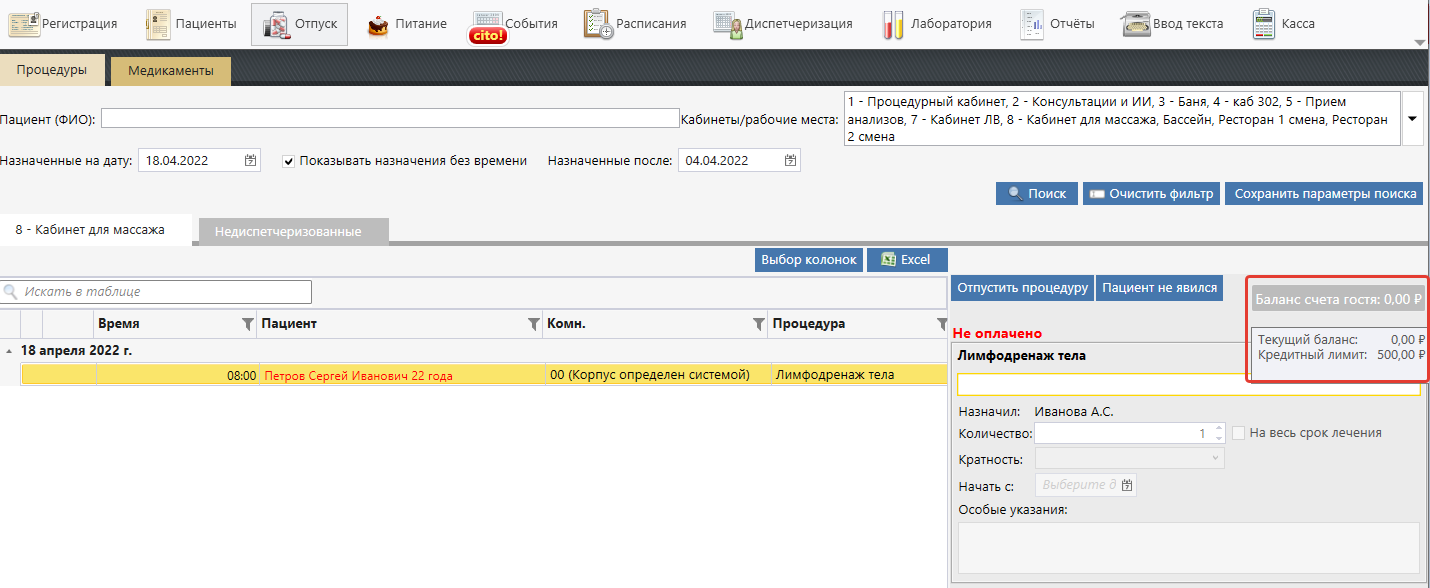Expand Кабинеты/рабочие места dropdown list
This screenshot has height=588, width=1430.
coord(1412,118)
